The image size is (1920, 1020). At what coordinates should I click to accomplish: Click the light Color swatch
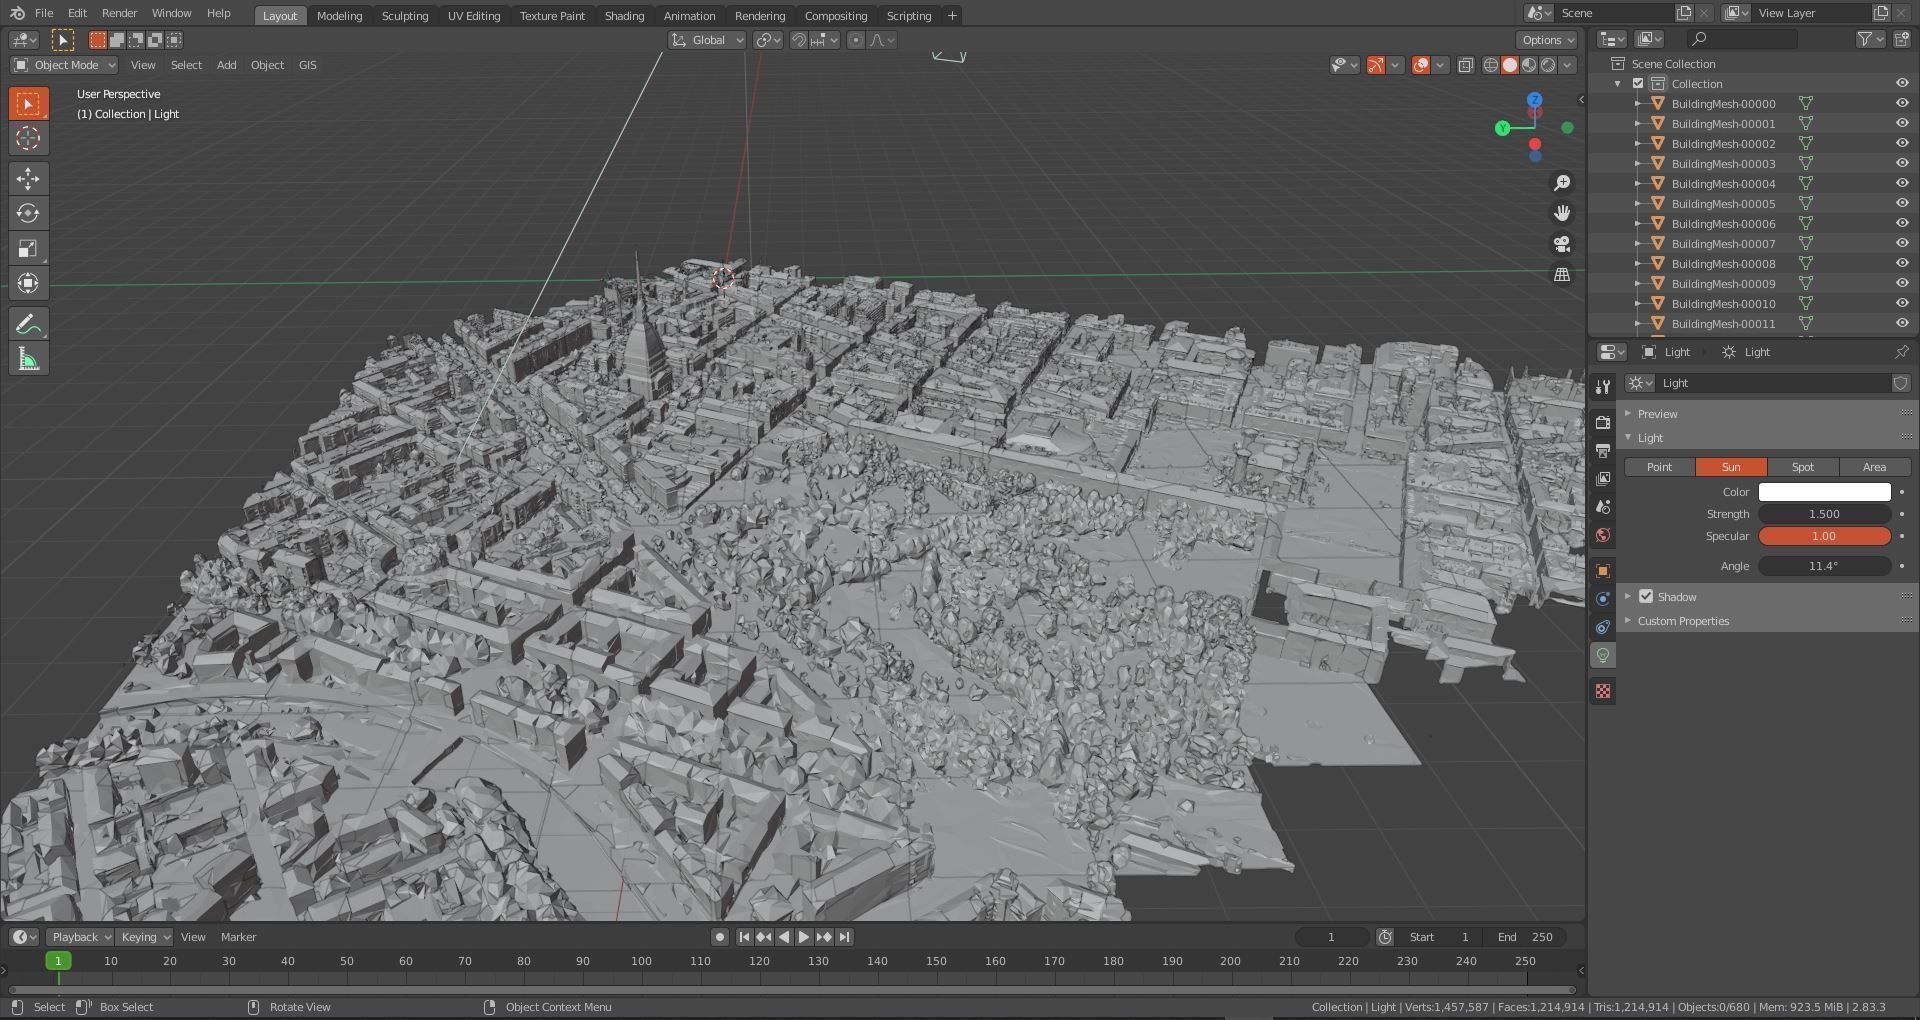1824,492
